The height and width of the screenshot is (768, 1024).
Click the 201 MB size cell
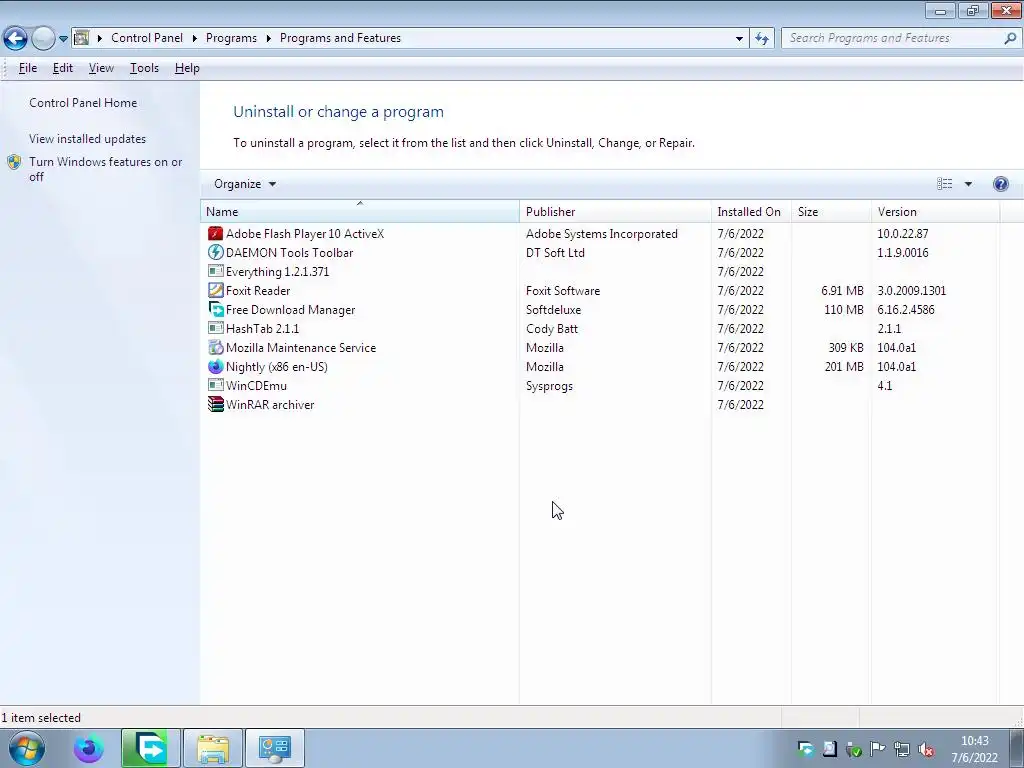(x=844, y=366)
